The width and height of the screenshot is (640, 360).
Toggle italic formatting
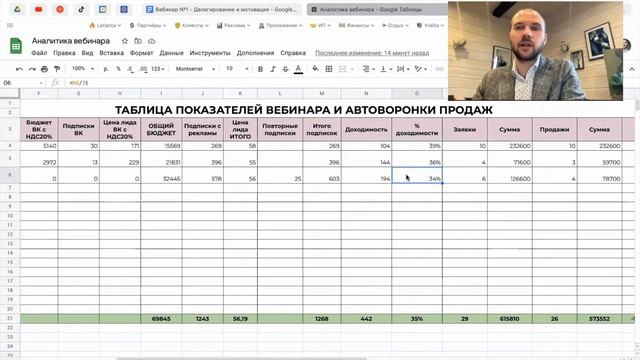point(273,69)
